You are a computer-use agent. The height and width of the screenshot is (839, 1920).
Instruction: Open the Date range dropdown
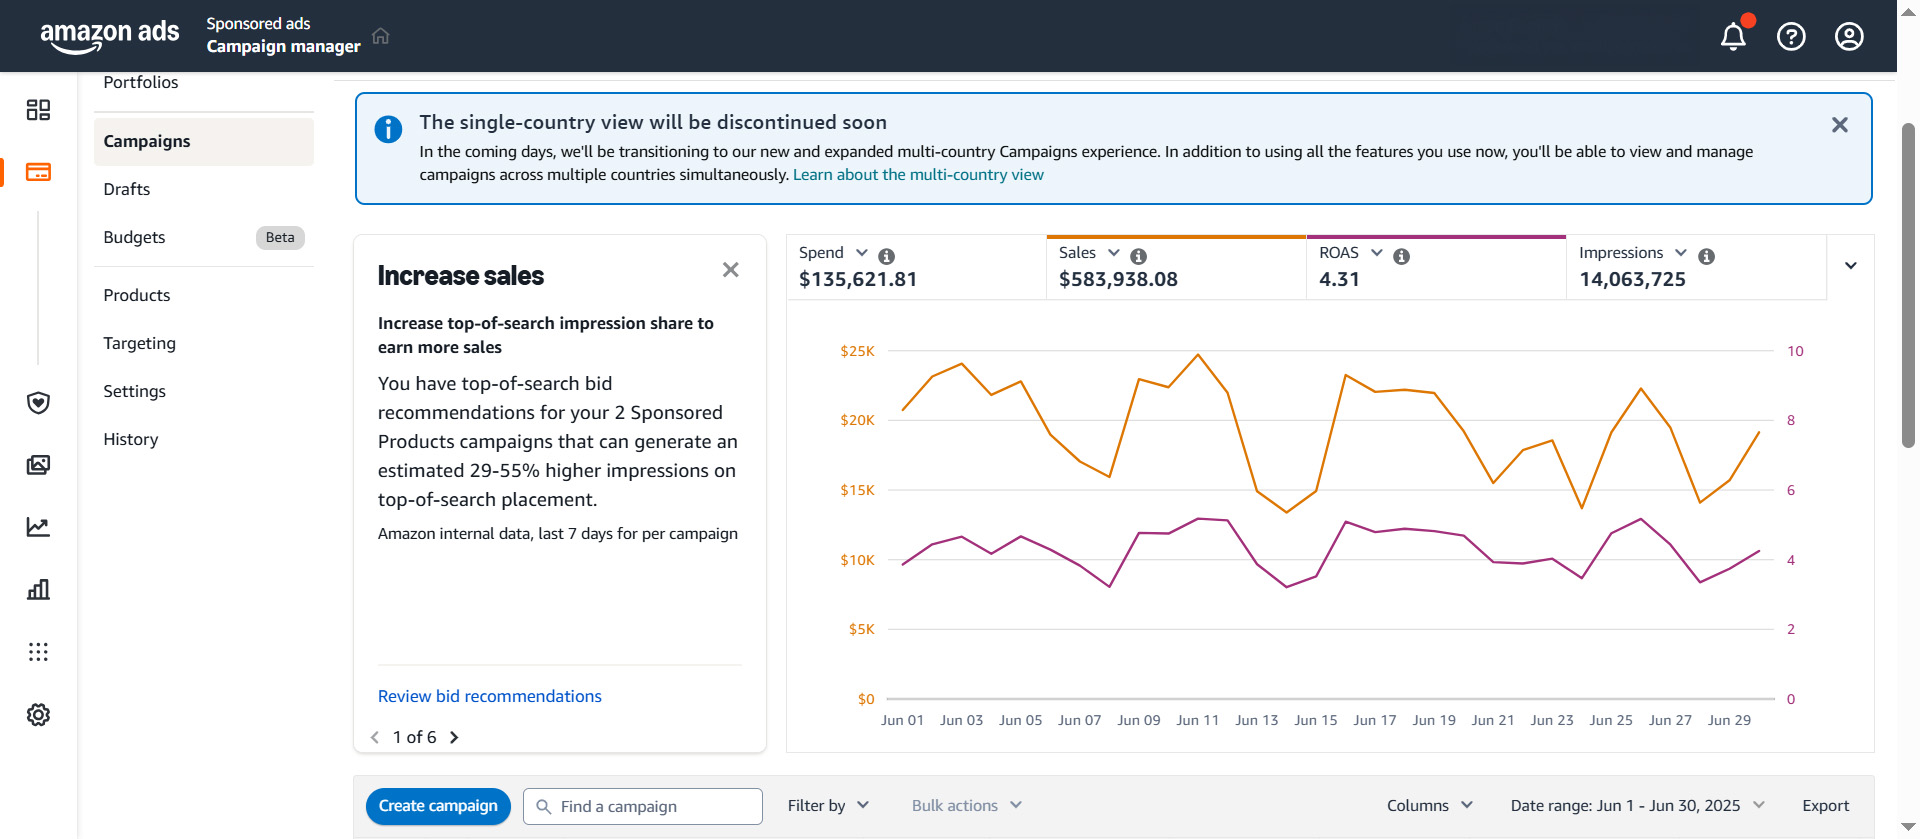point(1637,806)
